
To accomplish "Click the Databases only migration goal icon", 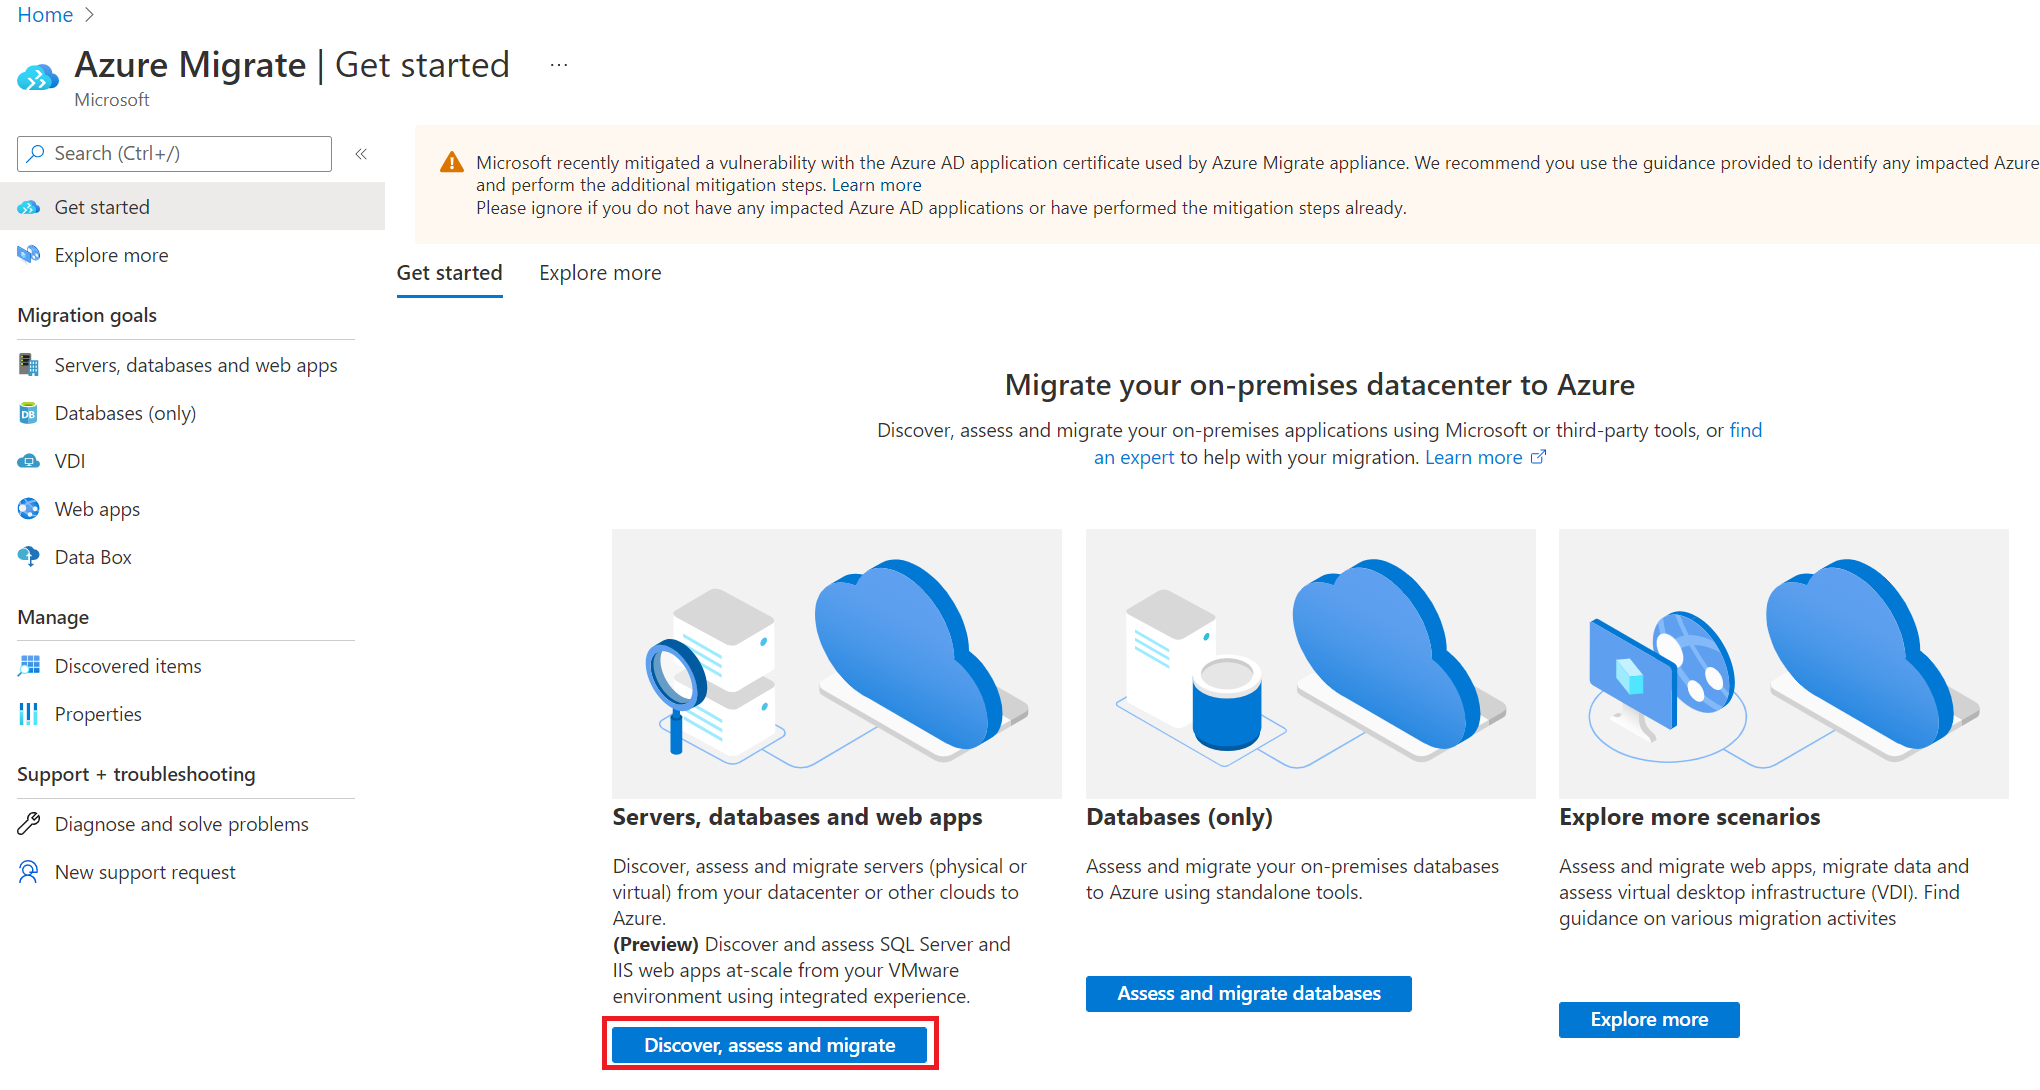I will point(30,413).
